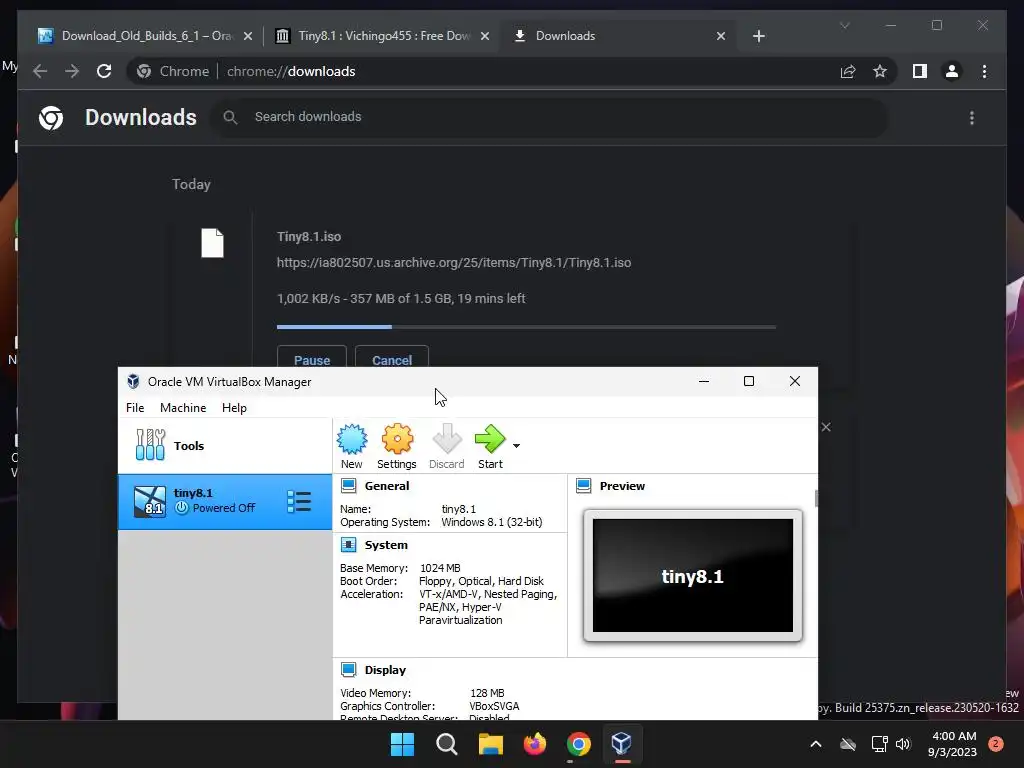Go forward in Chrome
The image size is (1024, 768).
72,71
